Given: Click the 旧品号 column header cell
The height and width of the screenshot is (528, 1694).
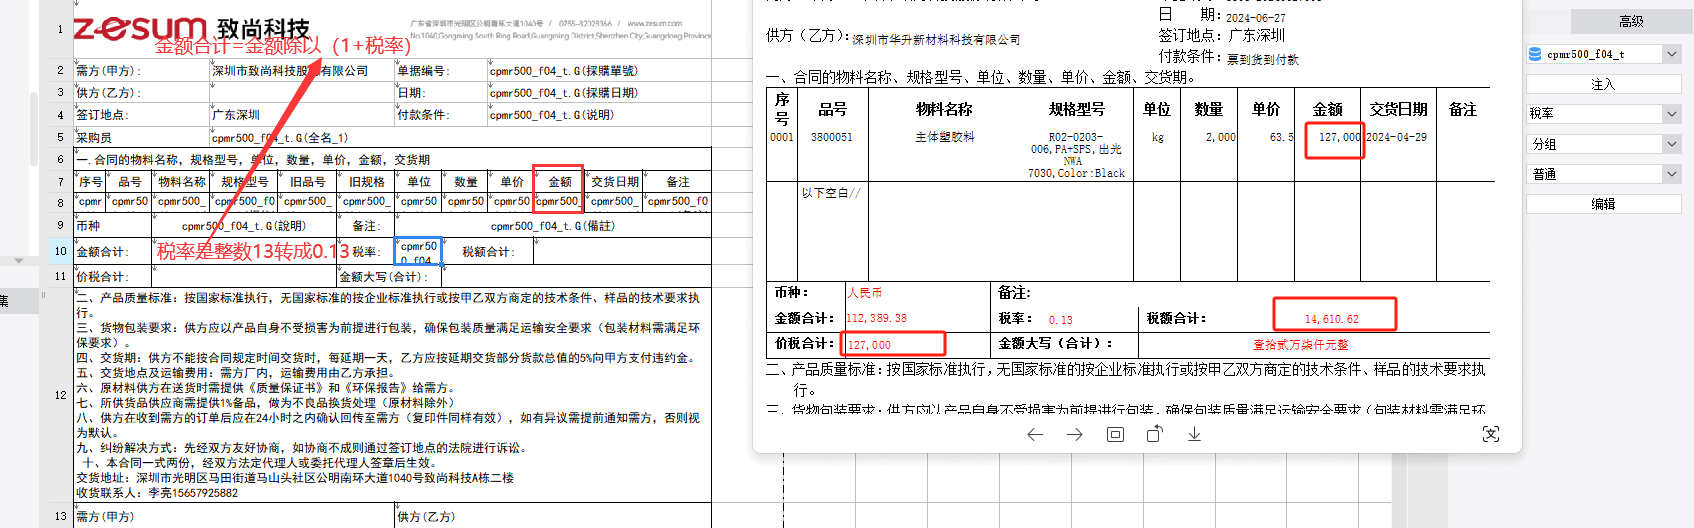Looking at the screenshot, I should 307,181.
